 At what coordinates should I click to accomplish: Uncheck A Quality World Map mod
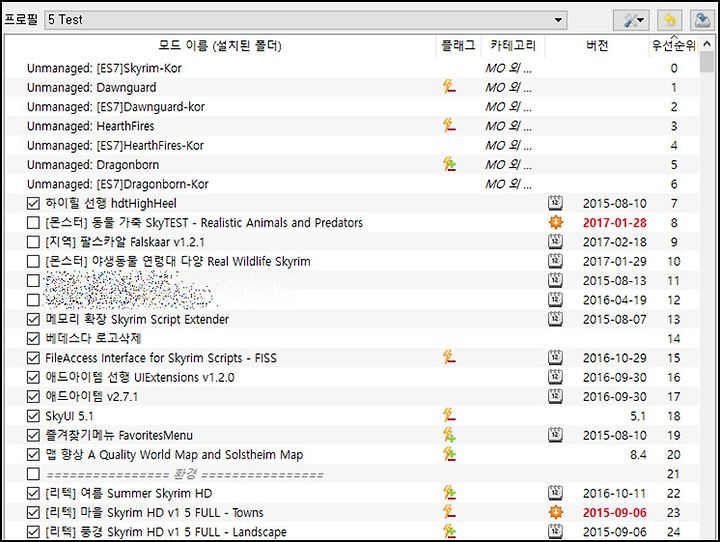tap(33, 454)
